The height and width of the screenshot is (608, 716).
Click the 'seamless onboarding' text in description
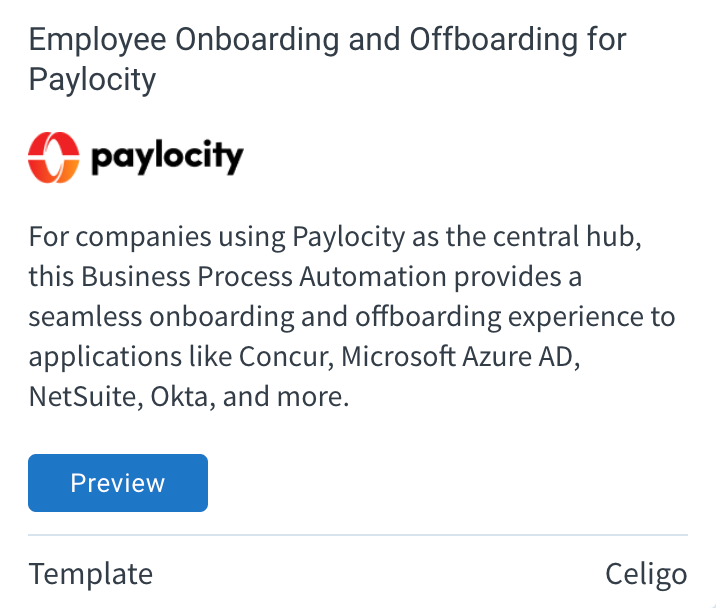coord(162,317)
